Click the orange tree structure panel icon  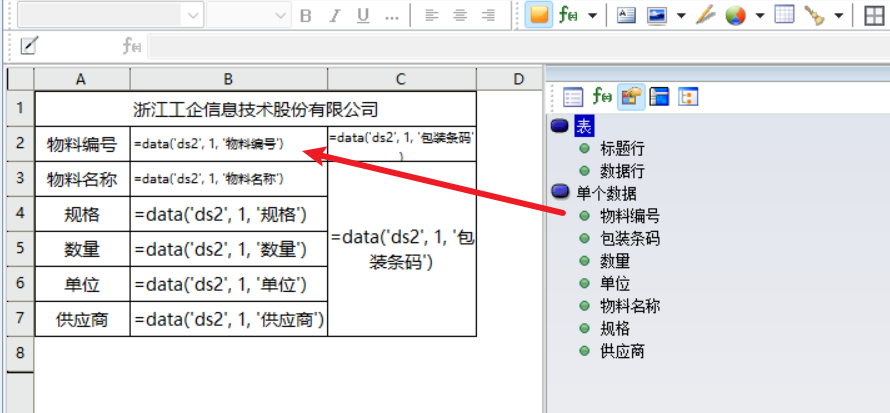coord(688,96)
